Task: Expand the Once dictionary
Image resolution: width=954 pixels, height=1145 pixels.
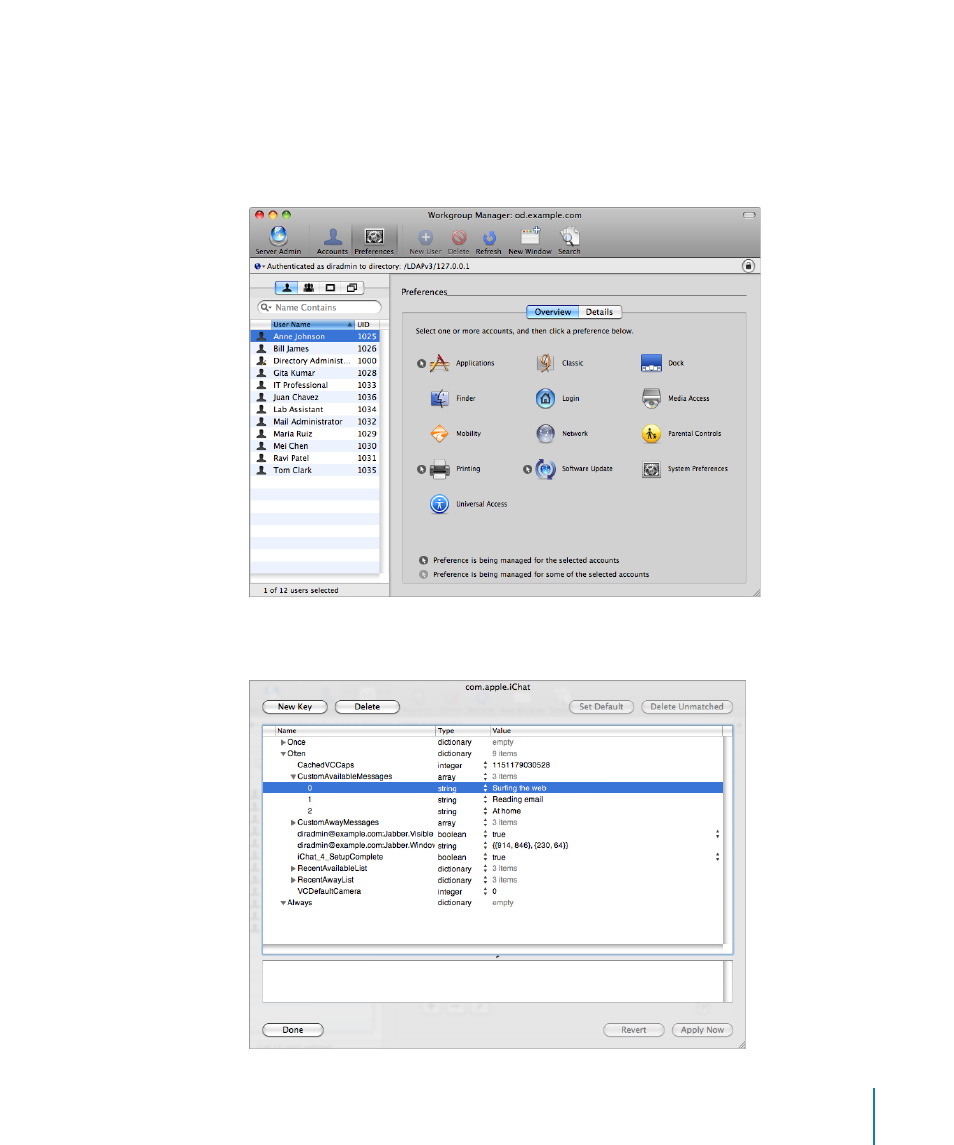Action: pyautogui.click(x=283, y=742)
